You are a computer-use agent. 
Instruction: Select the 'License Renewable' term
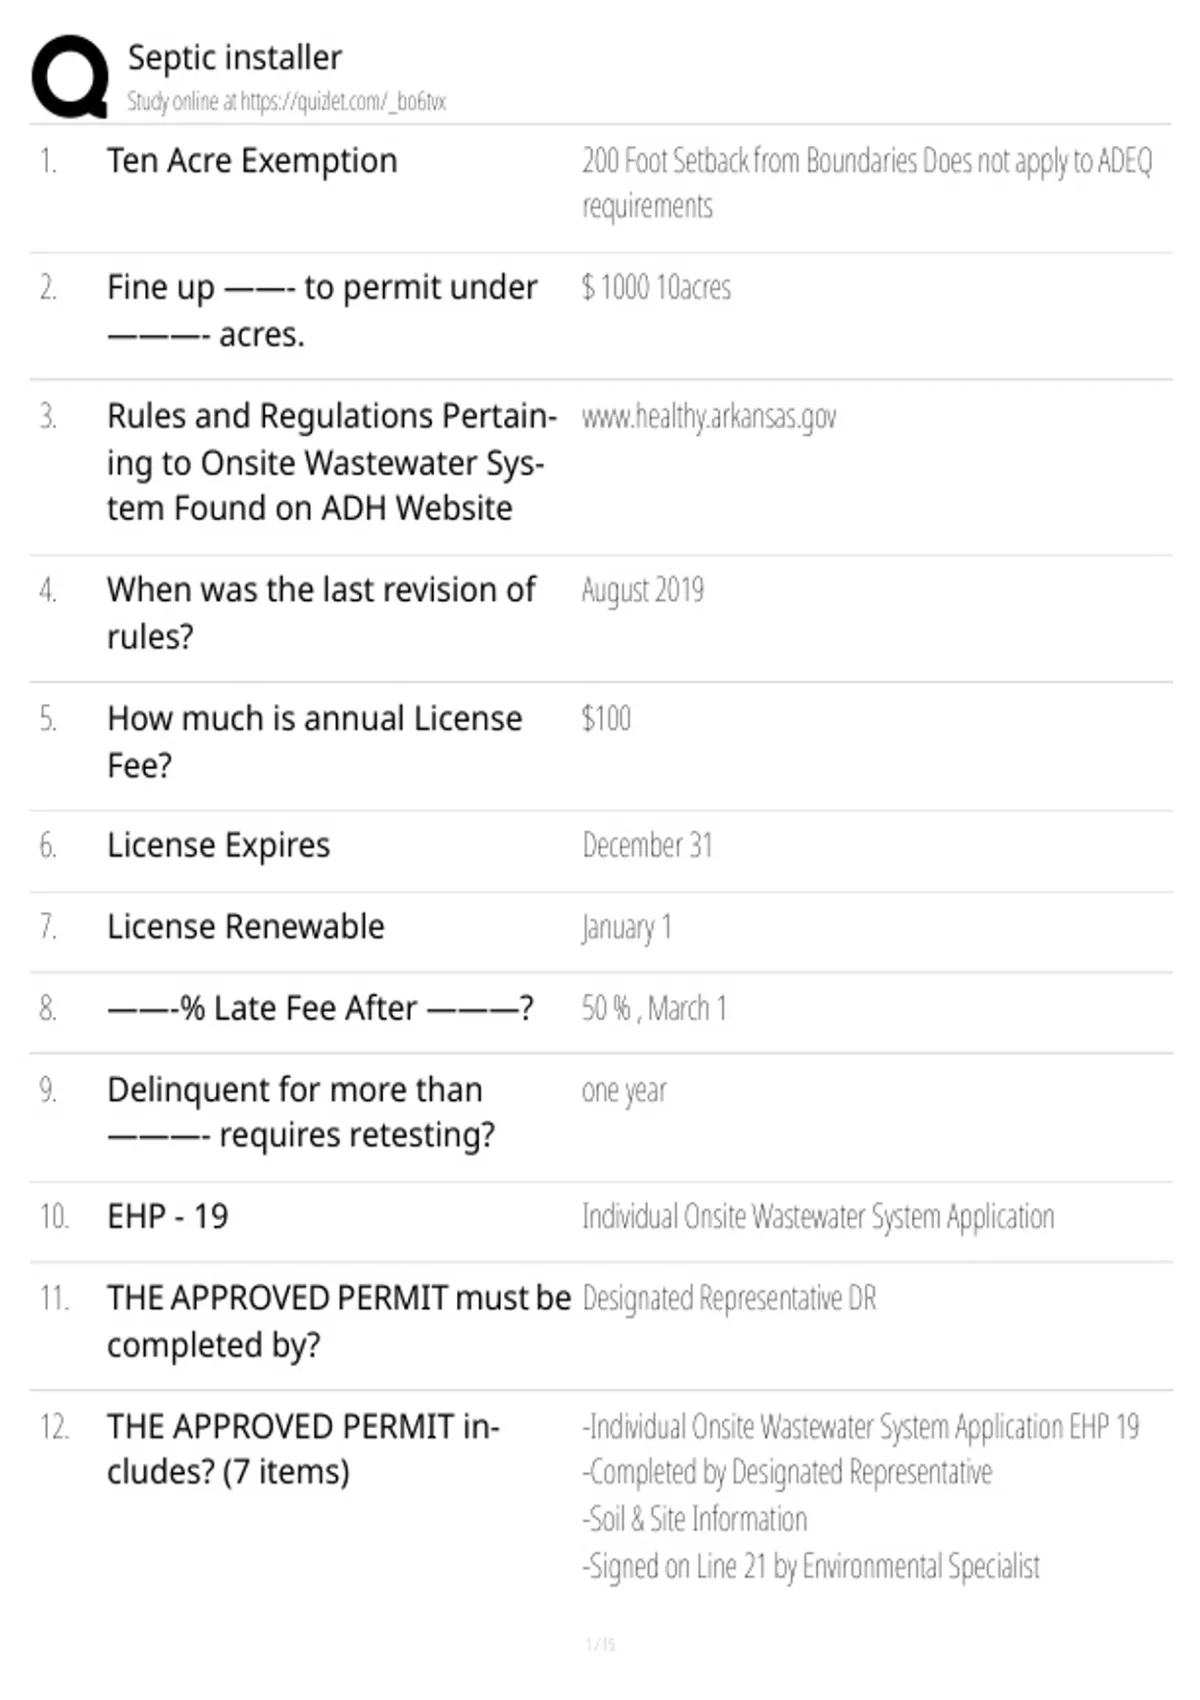coord(245,926)
